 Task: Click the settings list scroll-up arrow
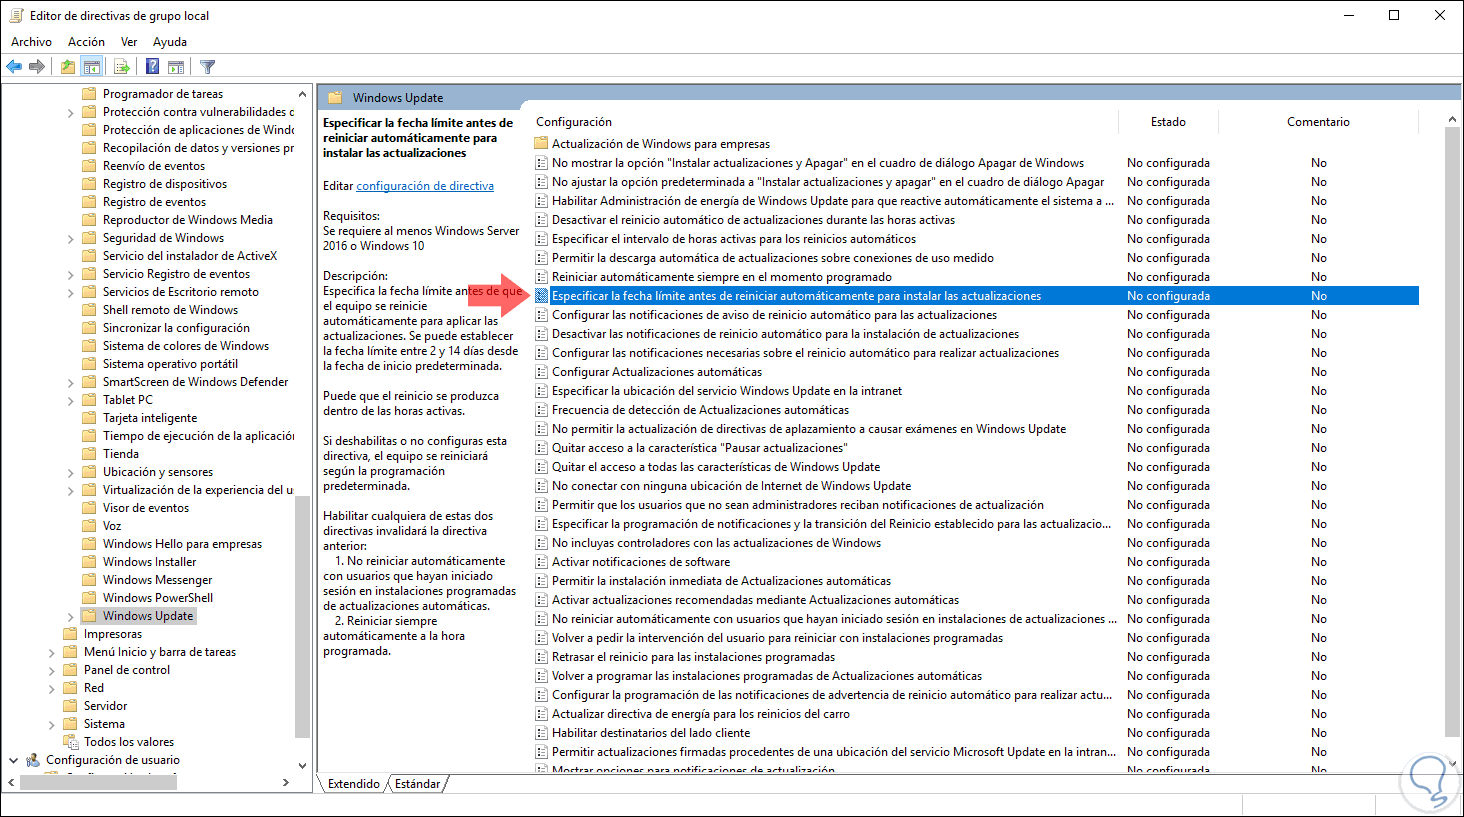tap(1453, 119)
